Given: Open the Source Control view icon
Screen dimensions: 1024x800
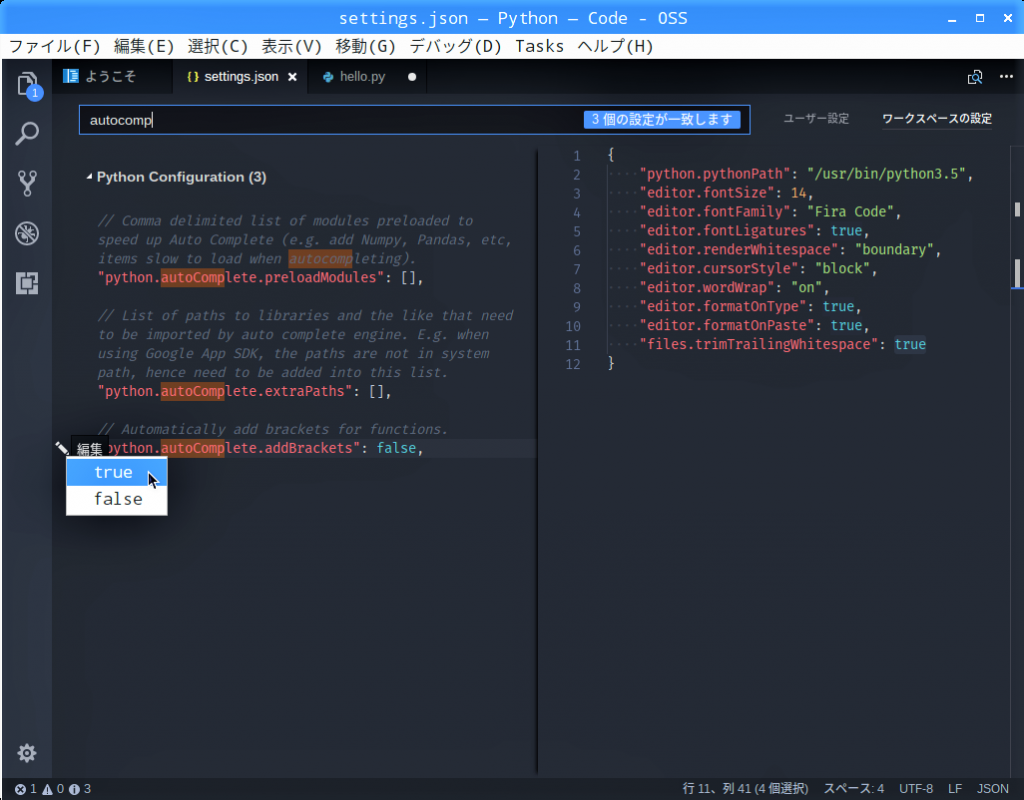Looking at the screenshot, I should pyautogui.click(x=27, y=184).
